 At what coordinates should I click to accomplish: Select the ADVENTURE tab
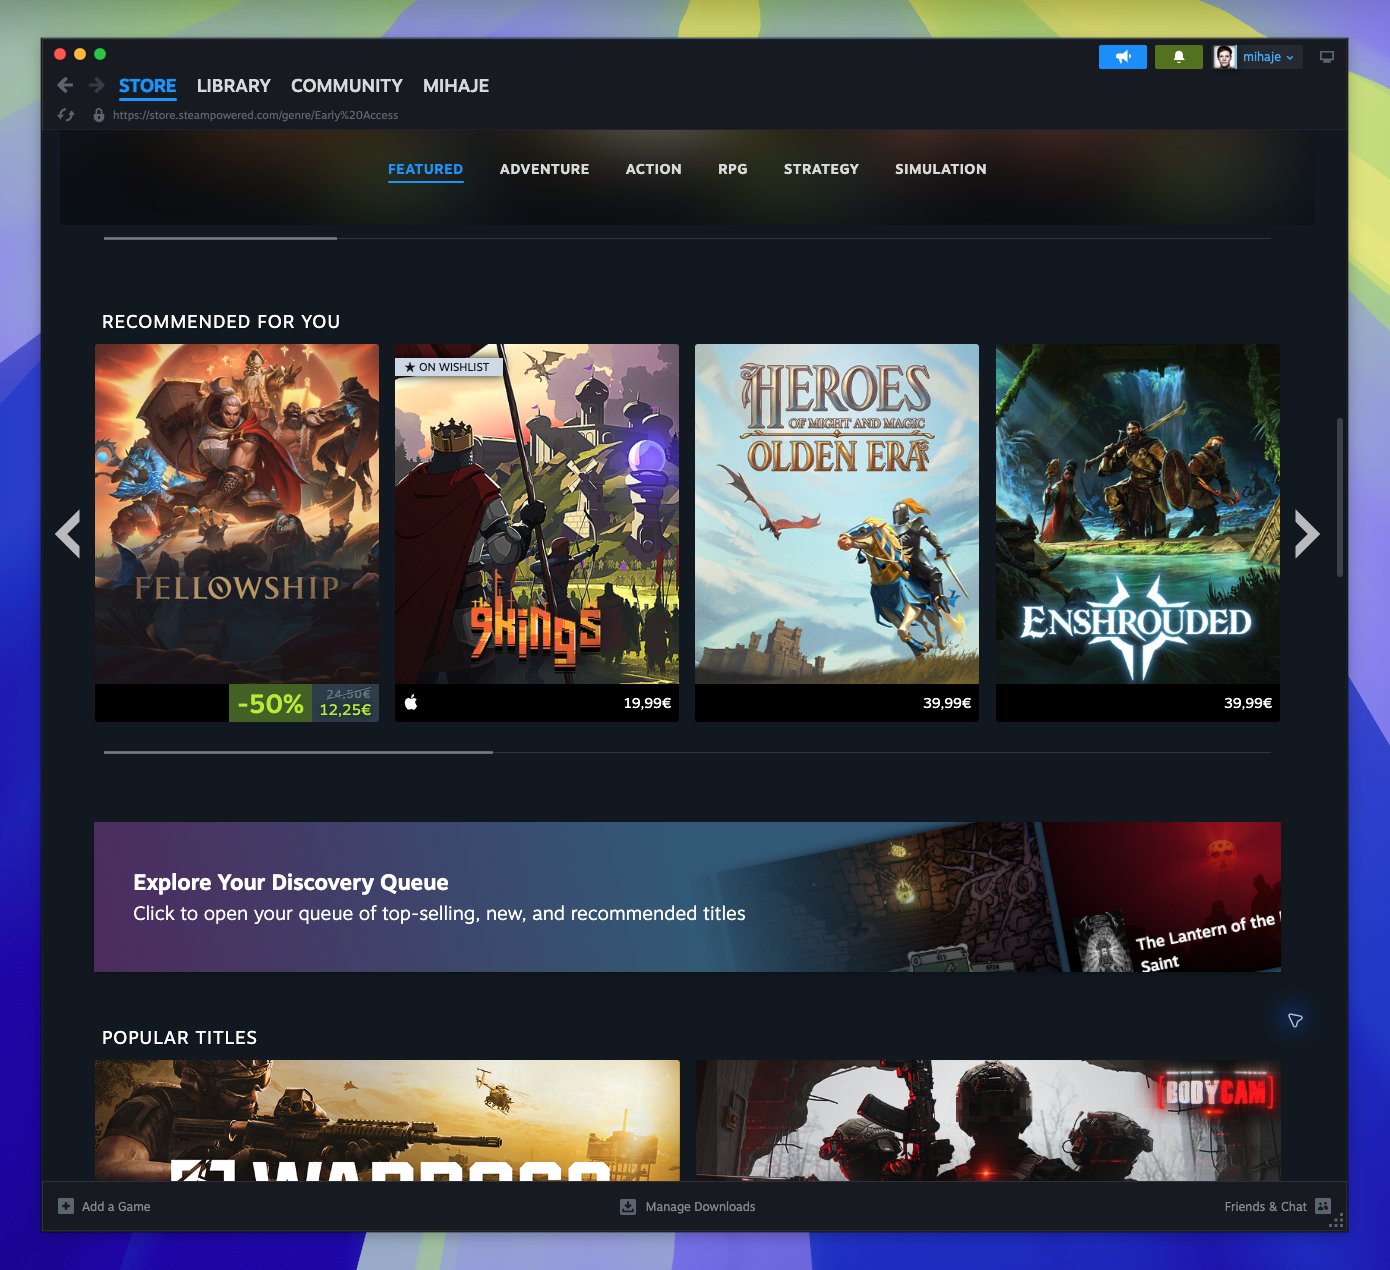pos(544,169)
